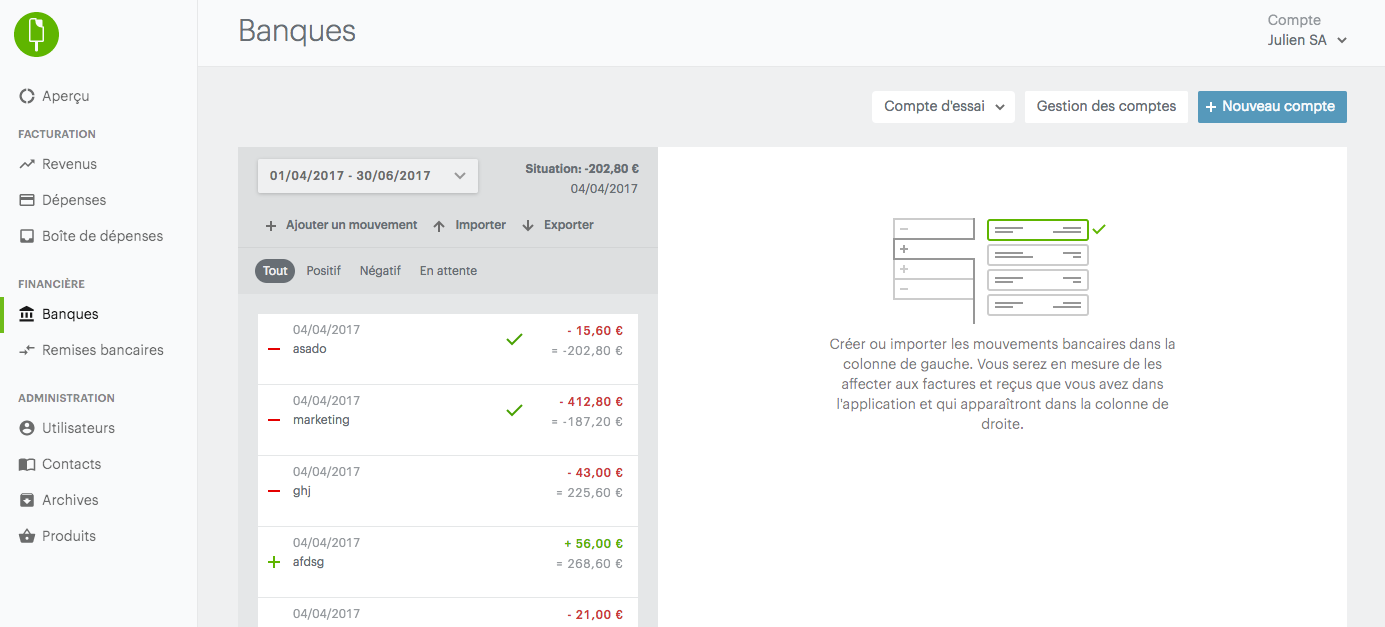
Task: Click the green checkmark on the asado row
Action: pos(514,340)
